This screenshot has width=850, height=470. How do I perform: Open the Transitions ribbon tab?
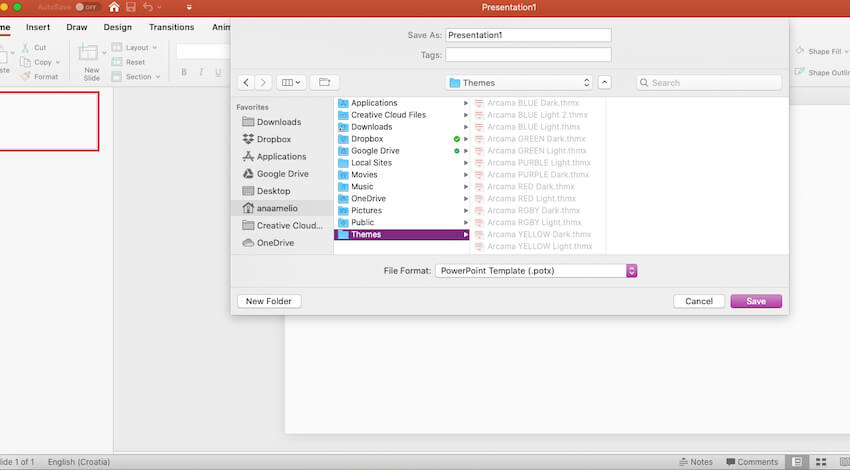coord(171,27)
